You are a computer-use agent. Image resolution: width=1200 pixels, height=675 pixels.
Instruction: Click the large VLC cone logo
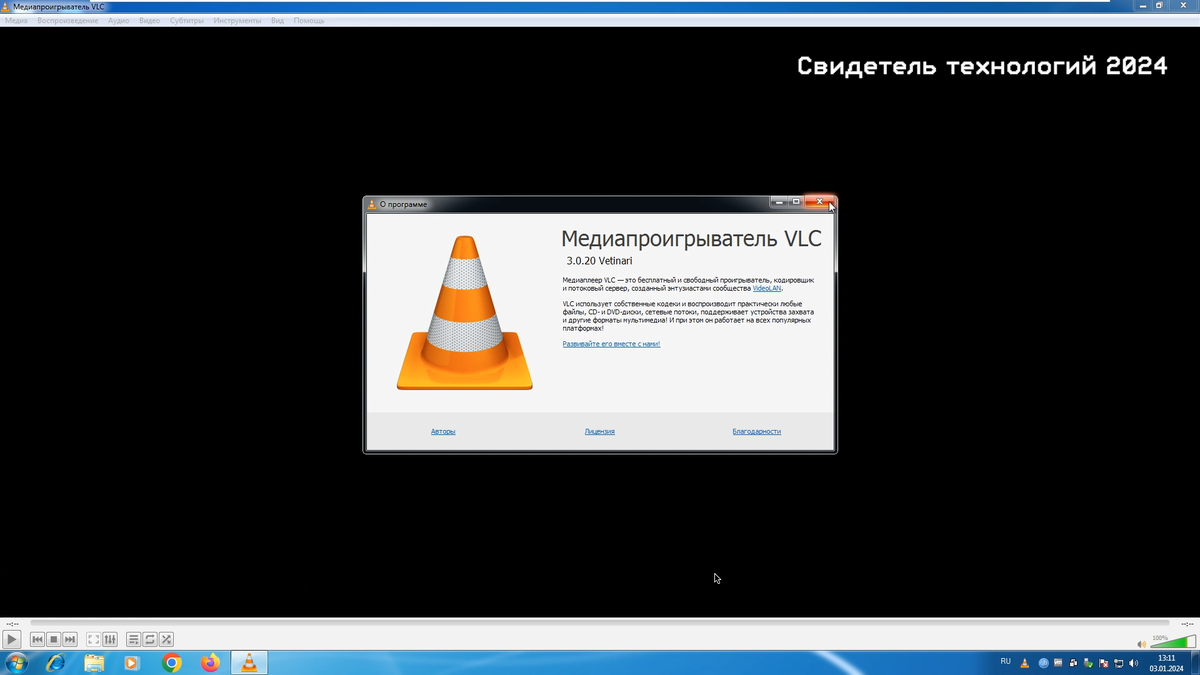point(465,312)
